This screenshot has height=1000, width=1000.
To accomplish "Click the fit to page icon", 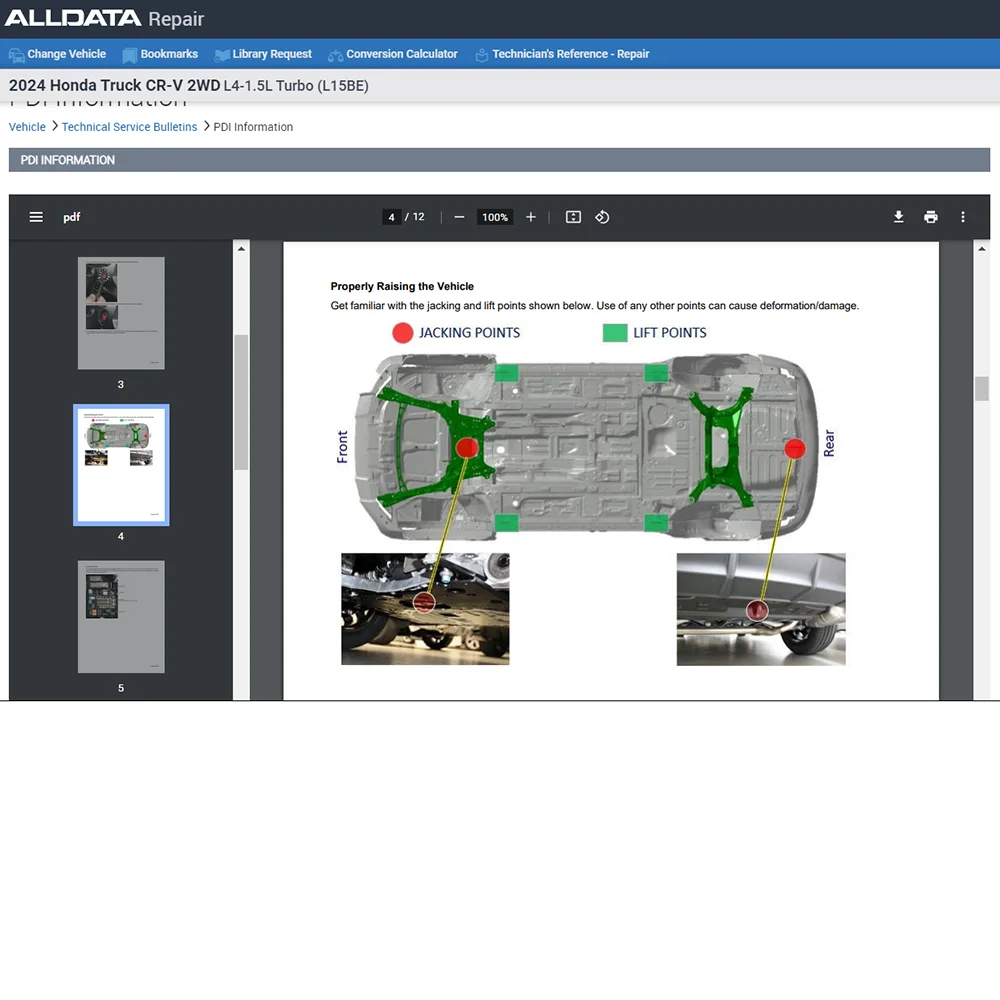I will (x=573, y=217).
